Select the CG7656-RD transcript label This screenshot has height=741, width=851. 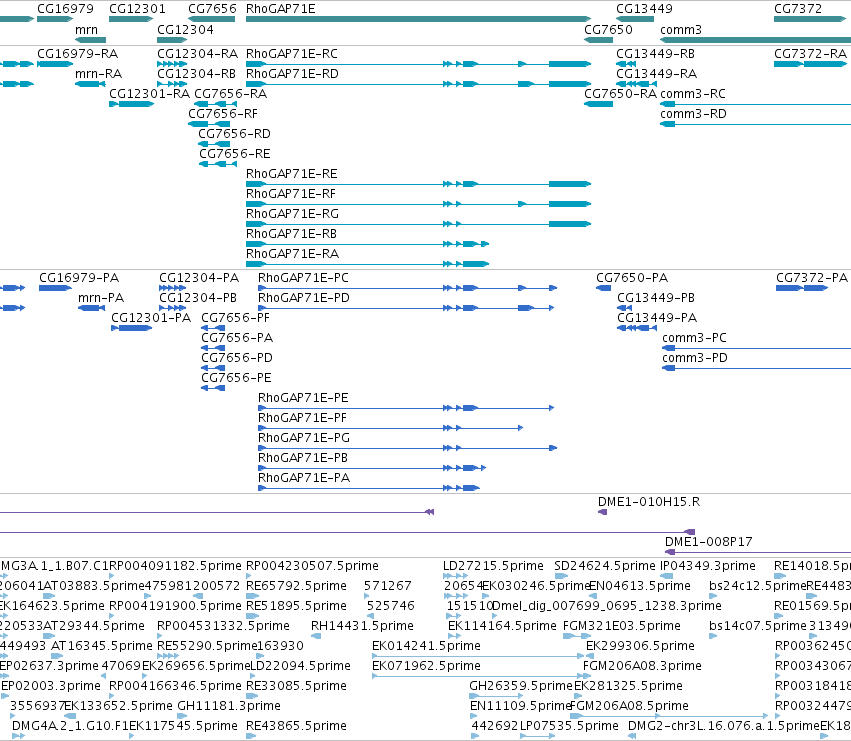234,134
